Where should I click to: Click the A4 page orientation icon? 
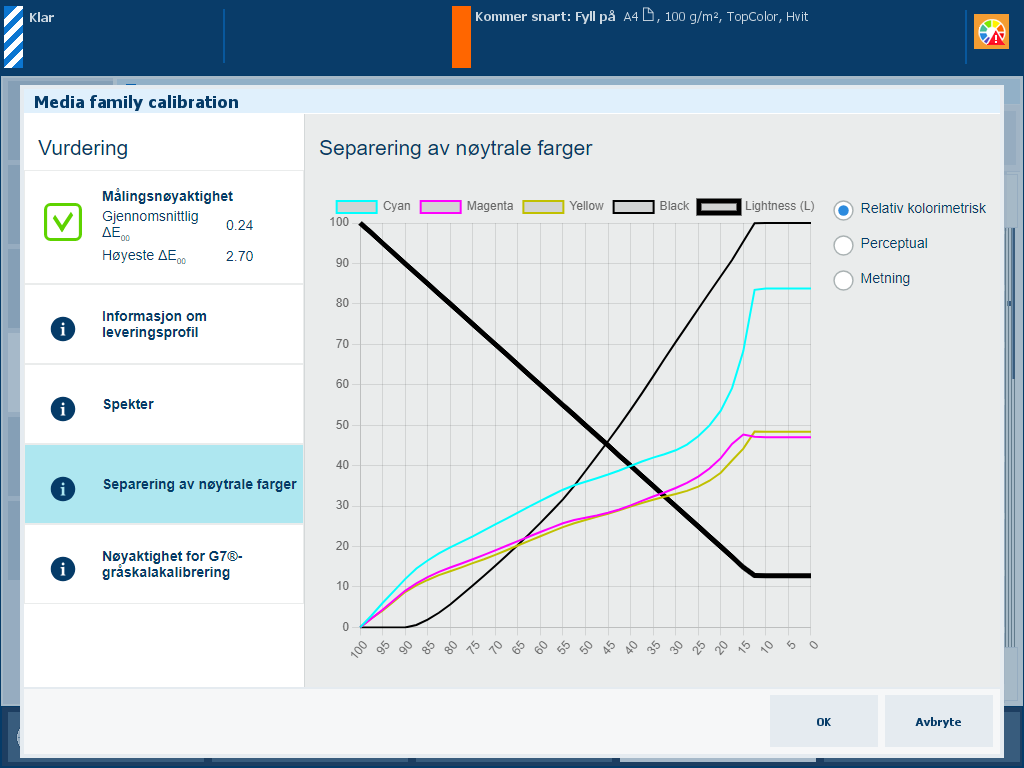[x=648, y=15]
